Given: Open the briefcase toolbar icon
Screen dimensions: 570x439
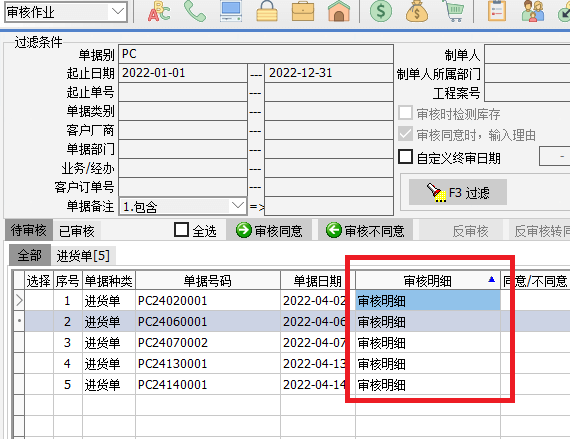Looking at the screenshot, I should coord(303,11).
